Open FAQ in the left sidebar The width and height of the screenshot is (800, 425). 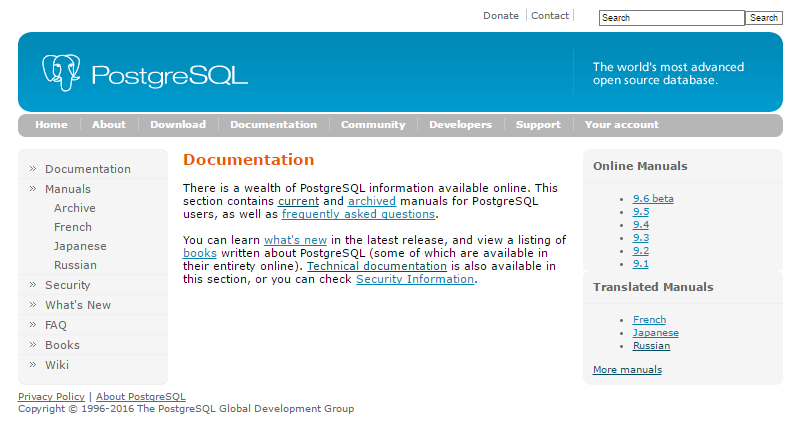(x=56, y=325)
